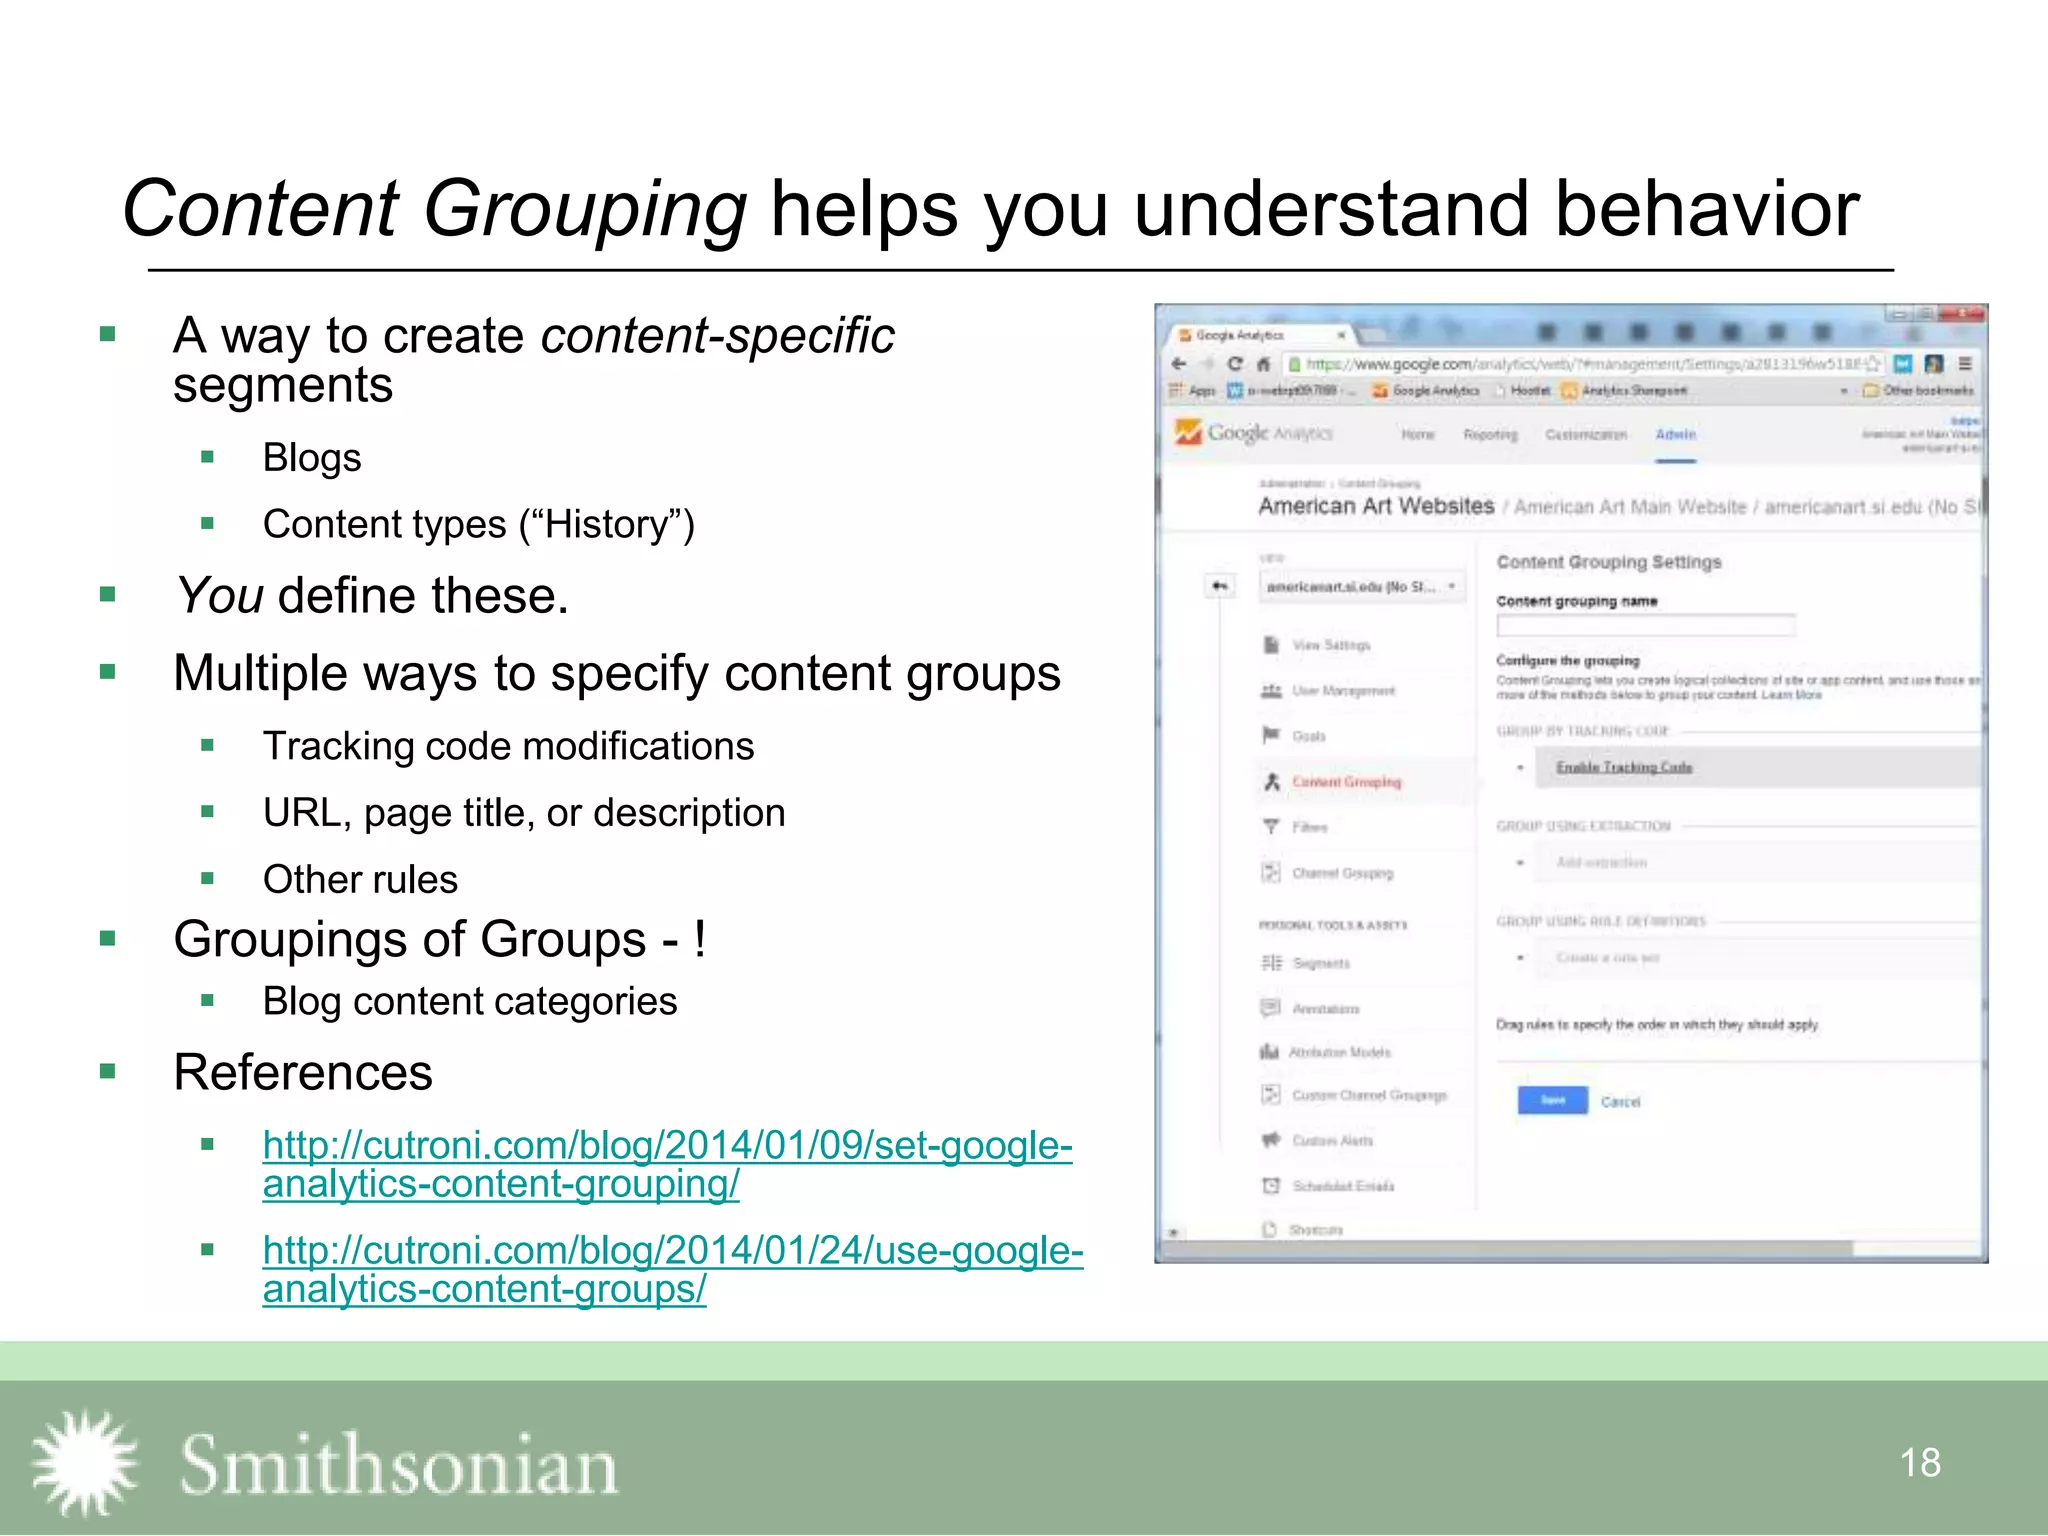This screenshot has width=2048, height=1536.
Task: Expand the Enable Tracking Code section arrow
Action: click(1520, 767)
